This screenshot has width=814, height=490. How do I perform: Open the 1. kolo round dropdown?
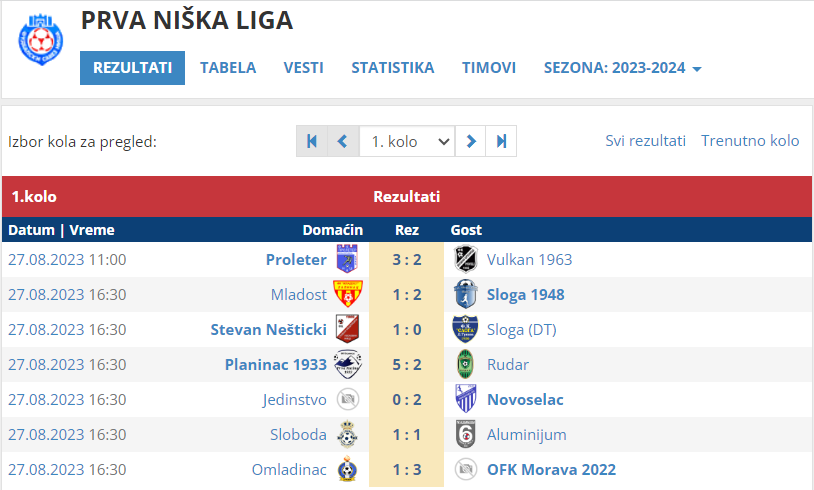click(x=407, y=141)
